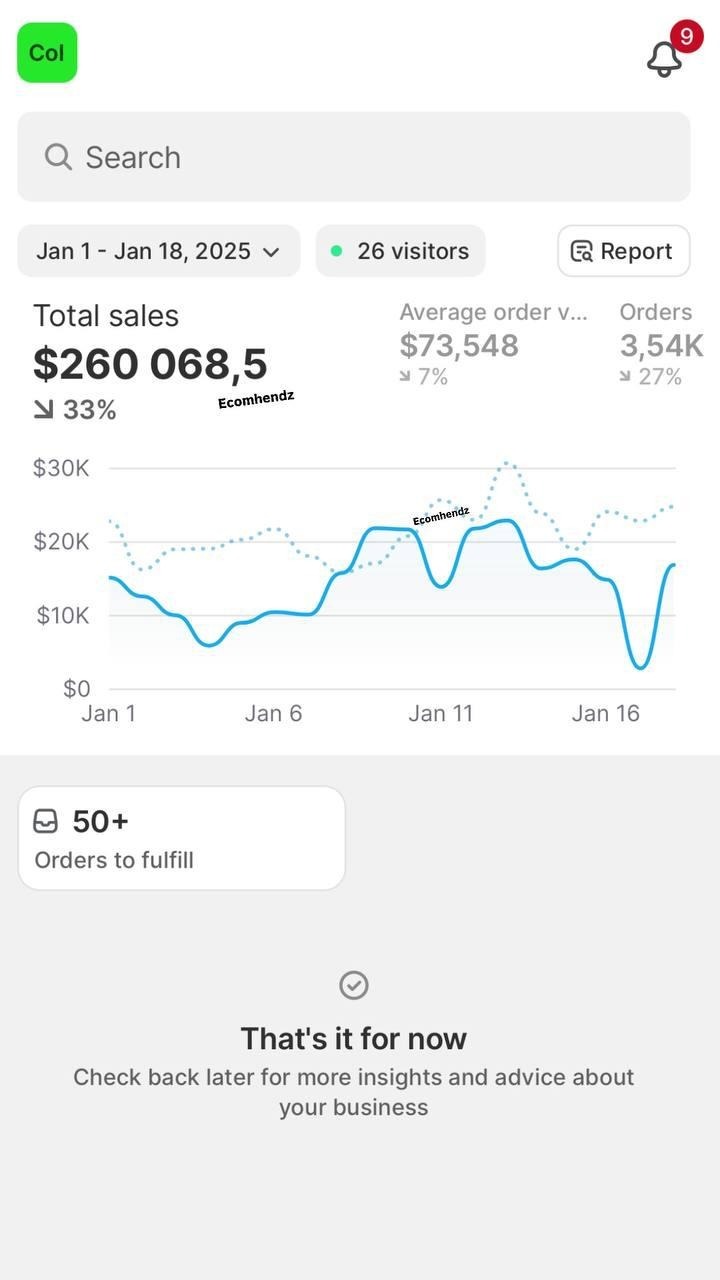This screenshot has height=1280, width=720.
Task: Open the Report button
Action: coord(623,251)
